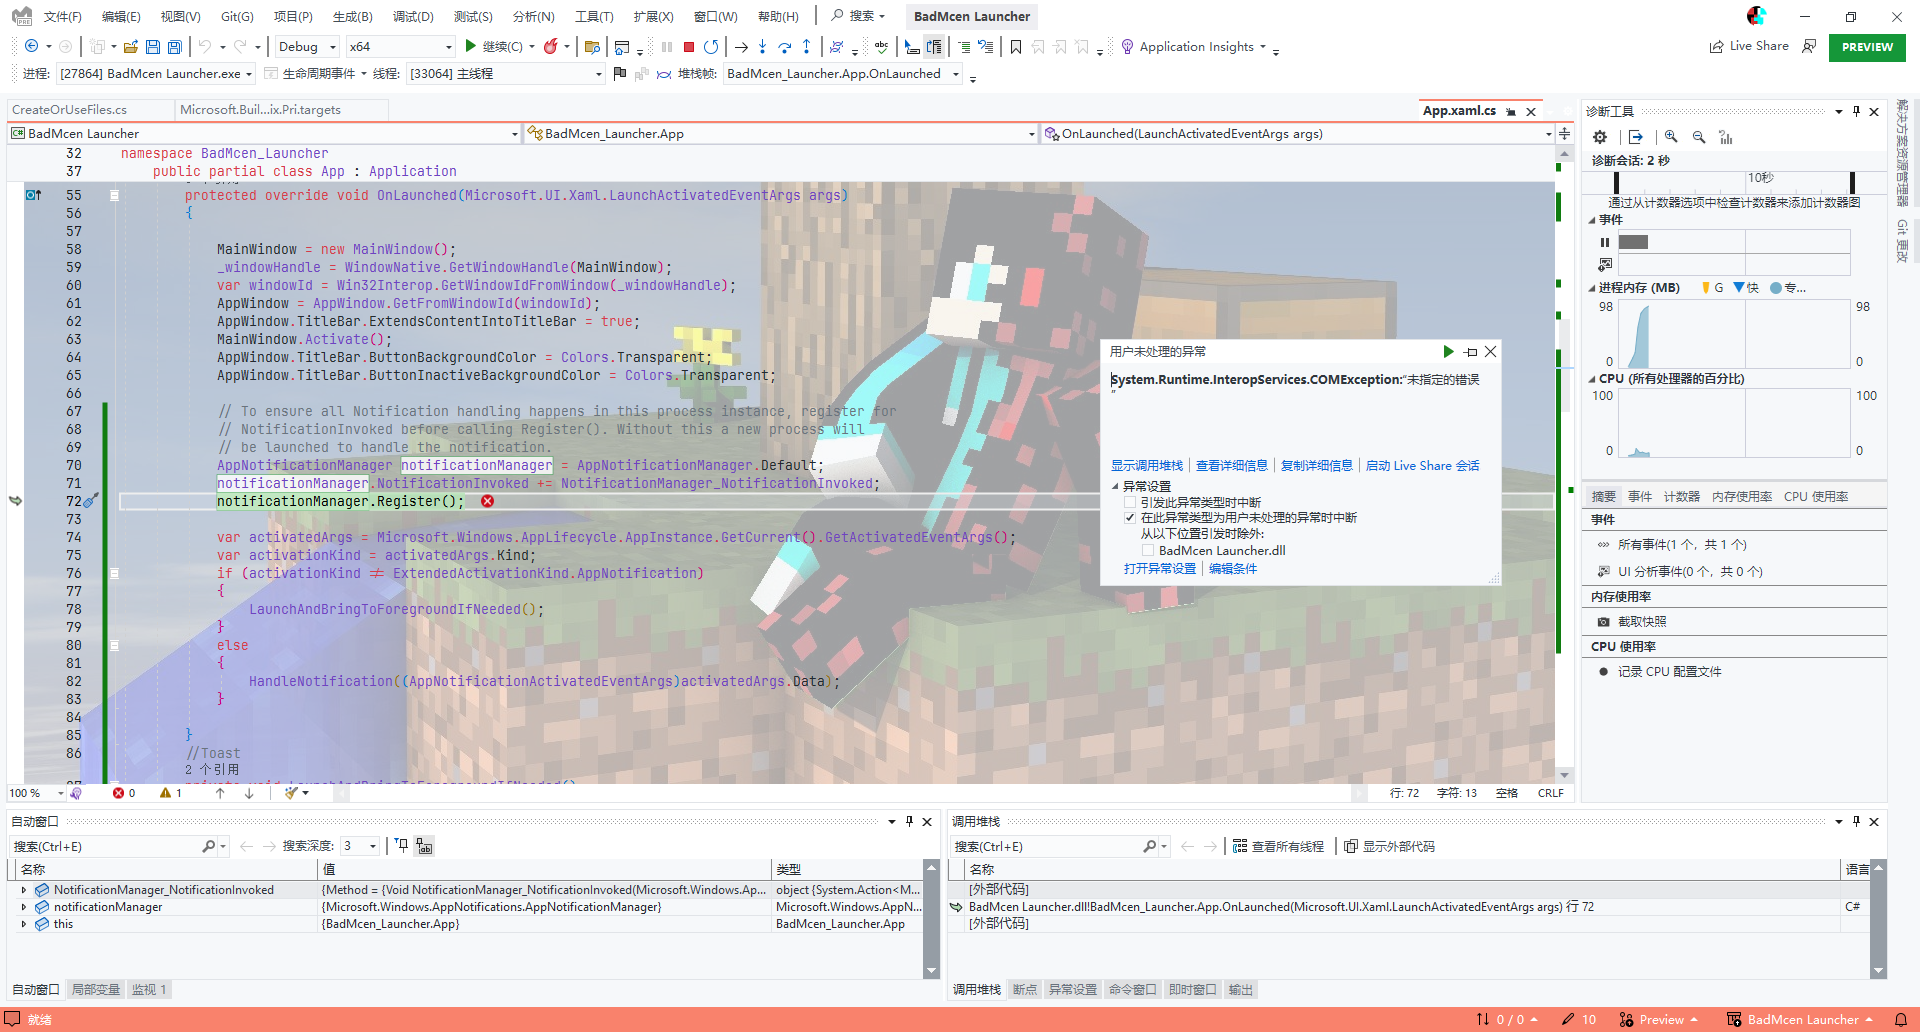The width and height of the screenshot is (1920, 1032).
Task: Click the code cleanup broom icon
Action: coord(291,793)
